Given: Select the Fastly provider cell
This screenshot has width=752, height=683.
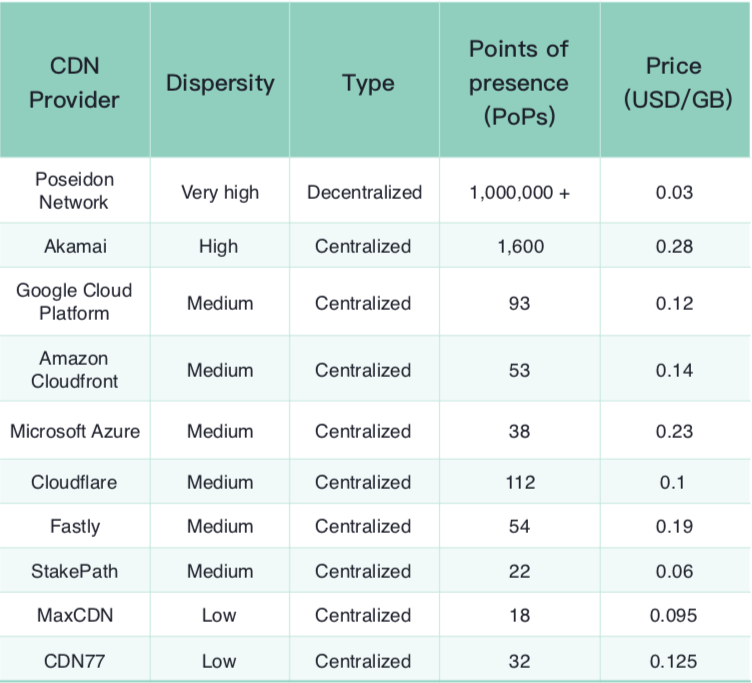Looking at the screenshot, I should tap(74, 526).
